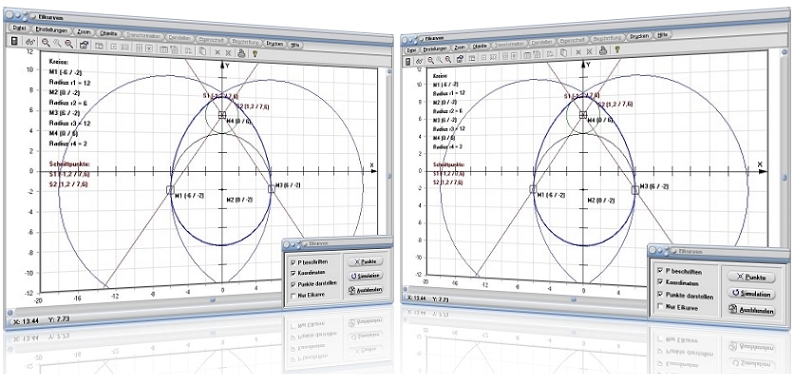The image size is (794, 374).
Task: Select point marker M1 in left window graph
Action: pyautogui.click(x=170, y=190)
